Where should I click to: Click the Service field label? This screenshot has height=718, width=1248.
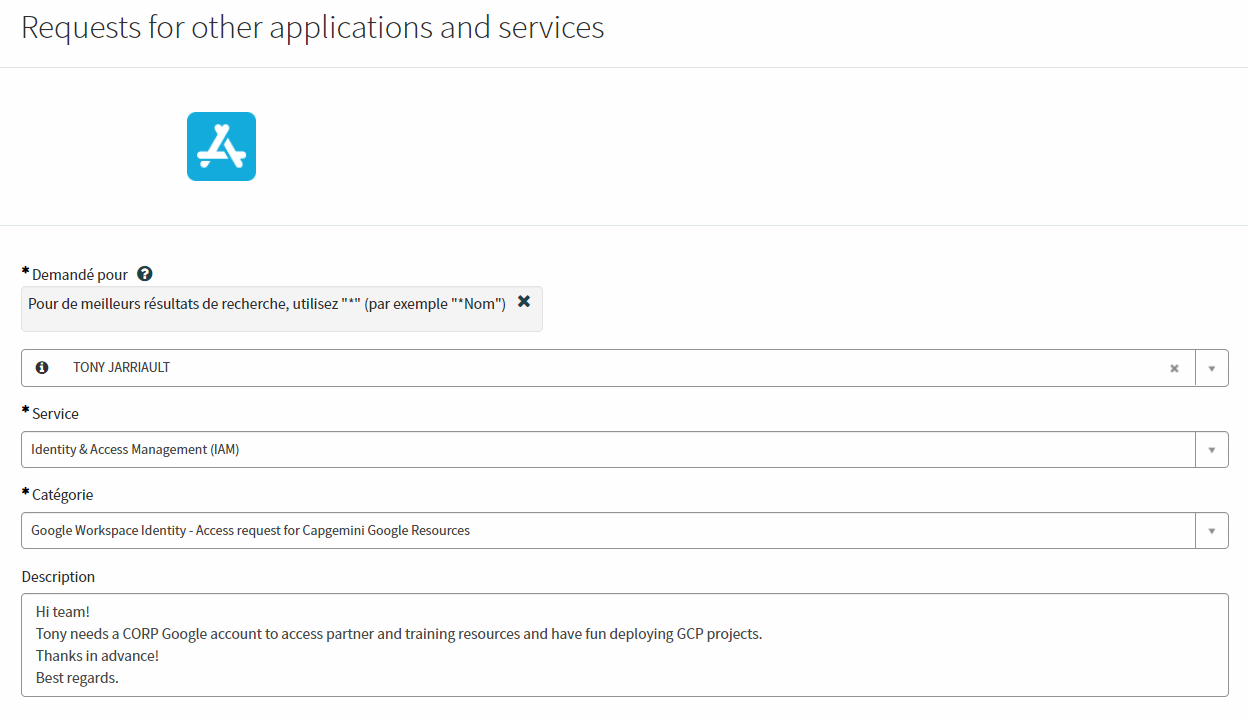pos(55,414)
